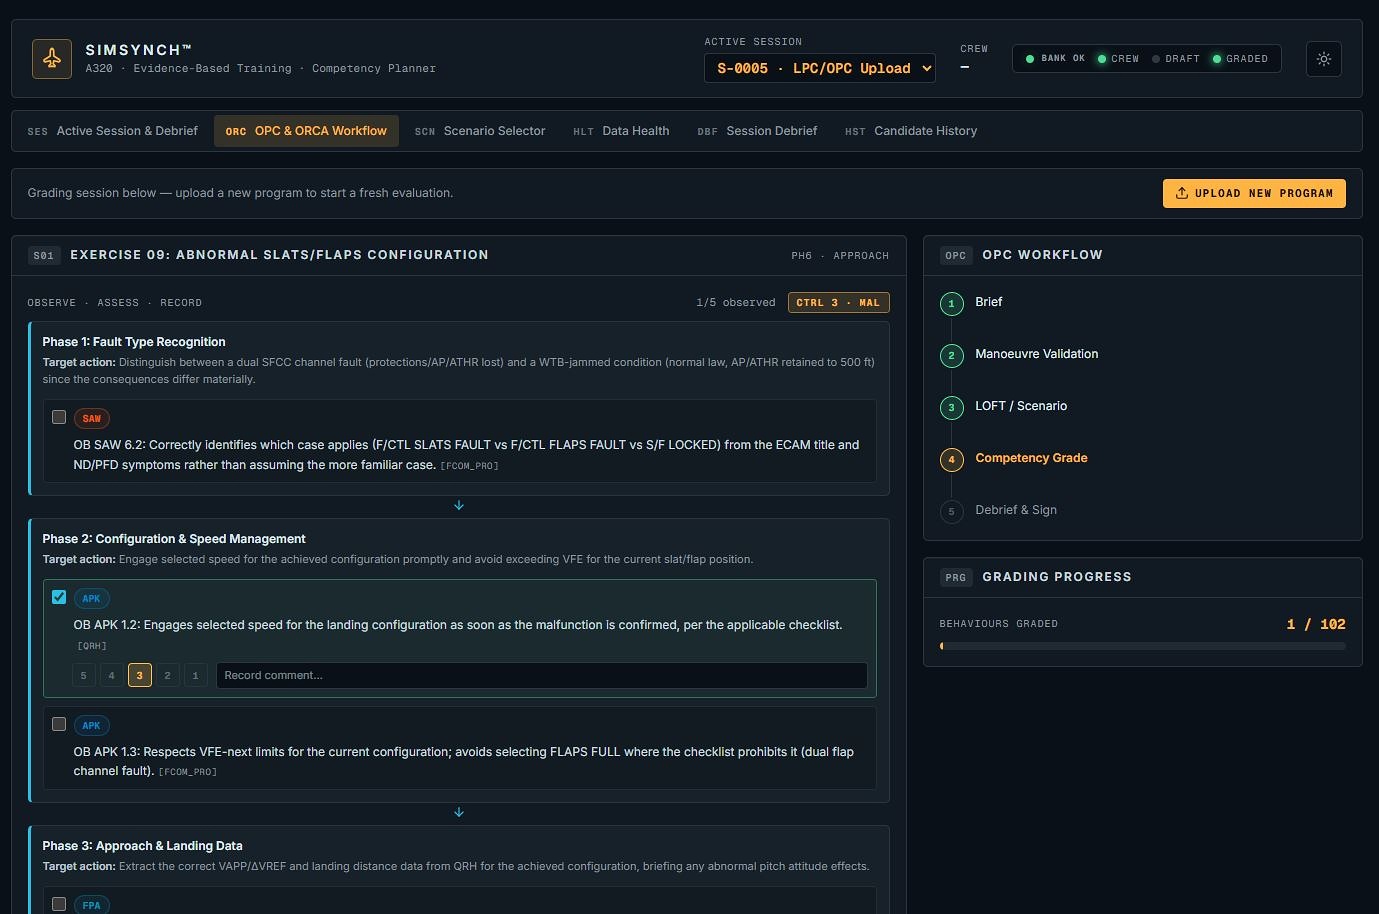Click the Debrief & Sign step label
The width and height of the screenshot is (1379, 914).
(x=1016, y=510)
